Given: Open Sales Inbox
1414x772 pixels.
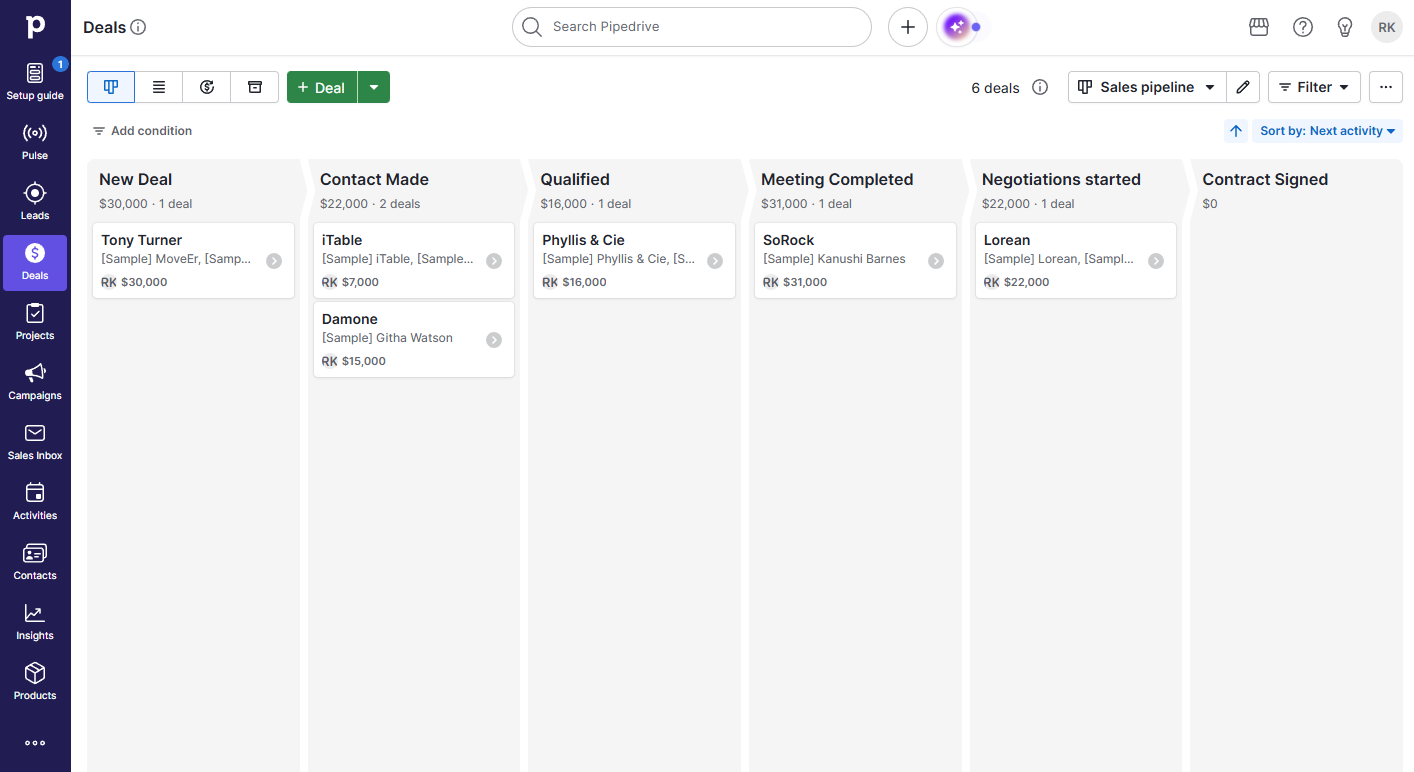Looking at the screenshot, I should click(35, 442).
